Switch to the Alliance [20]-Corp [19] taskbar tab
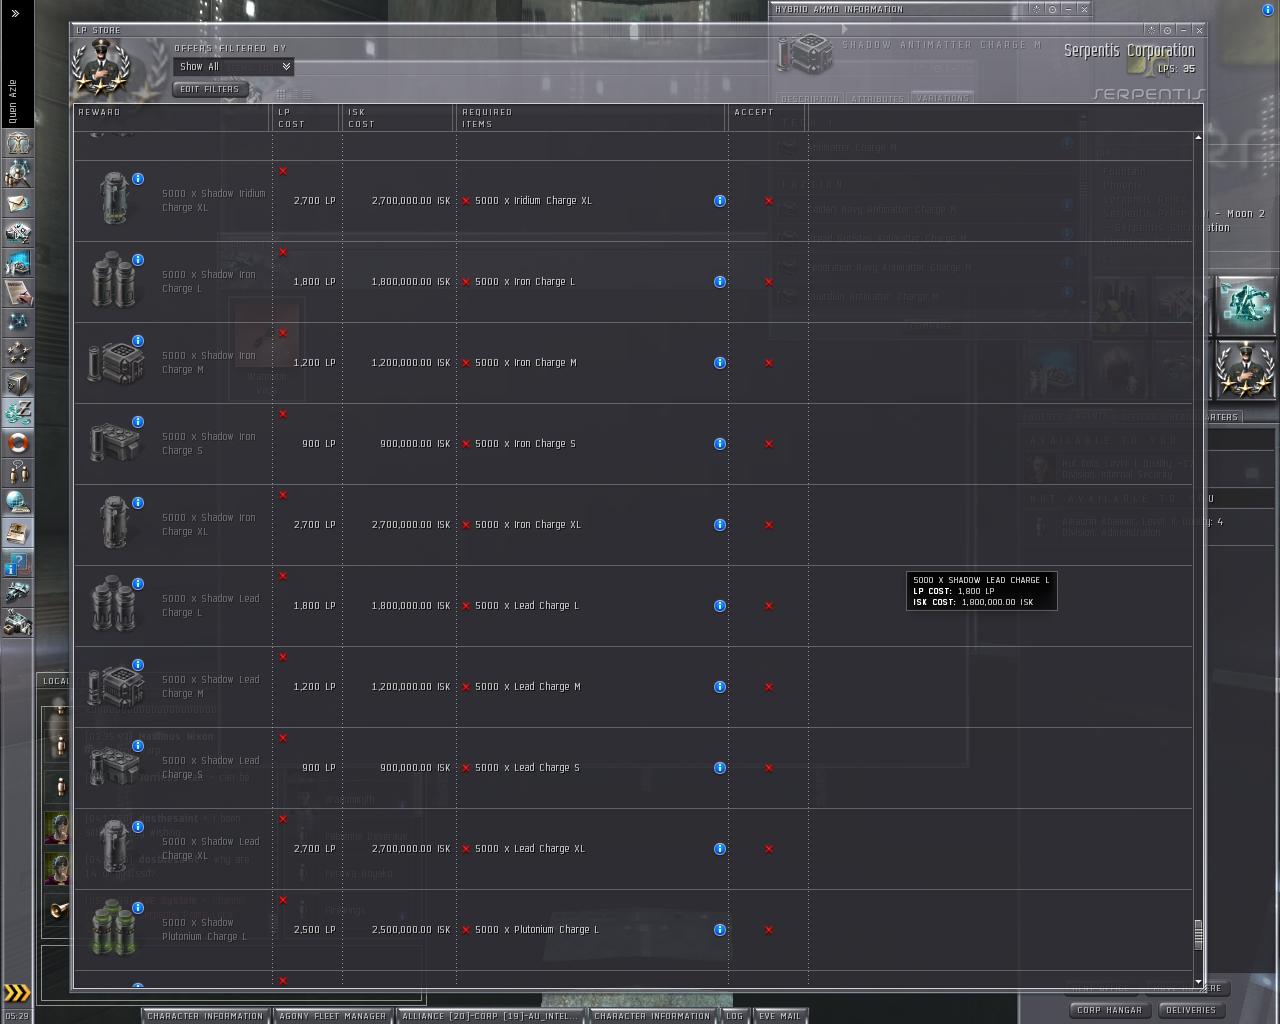Viewport: 1280px width, 1024px height. point(490,1016)
